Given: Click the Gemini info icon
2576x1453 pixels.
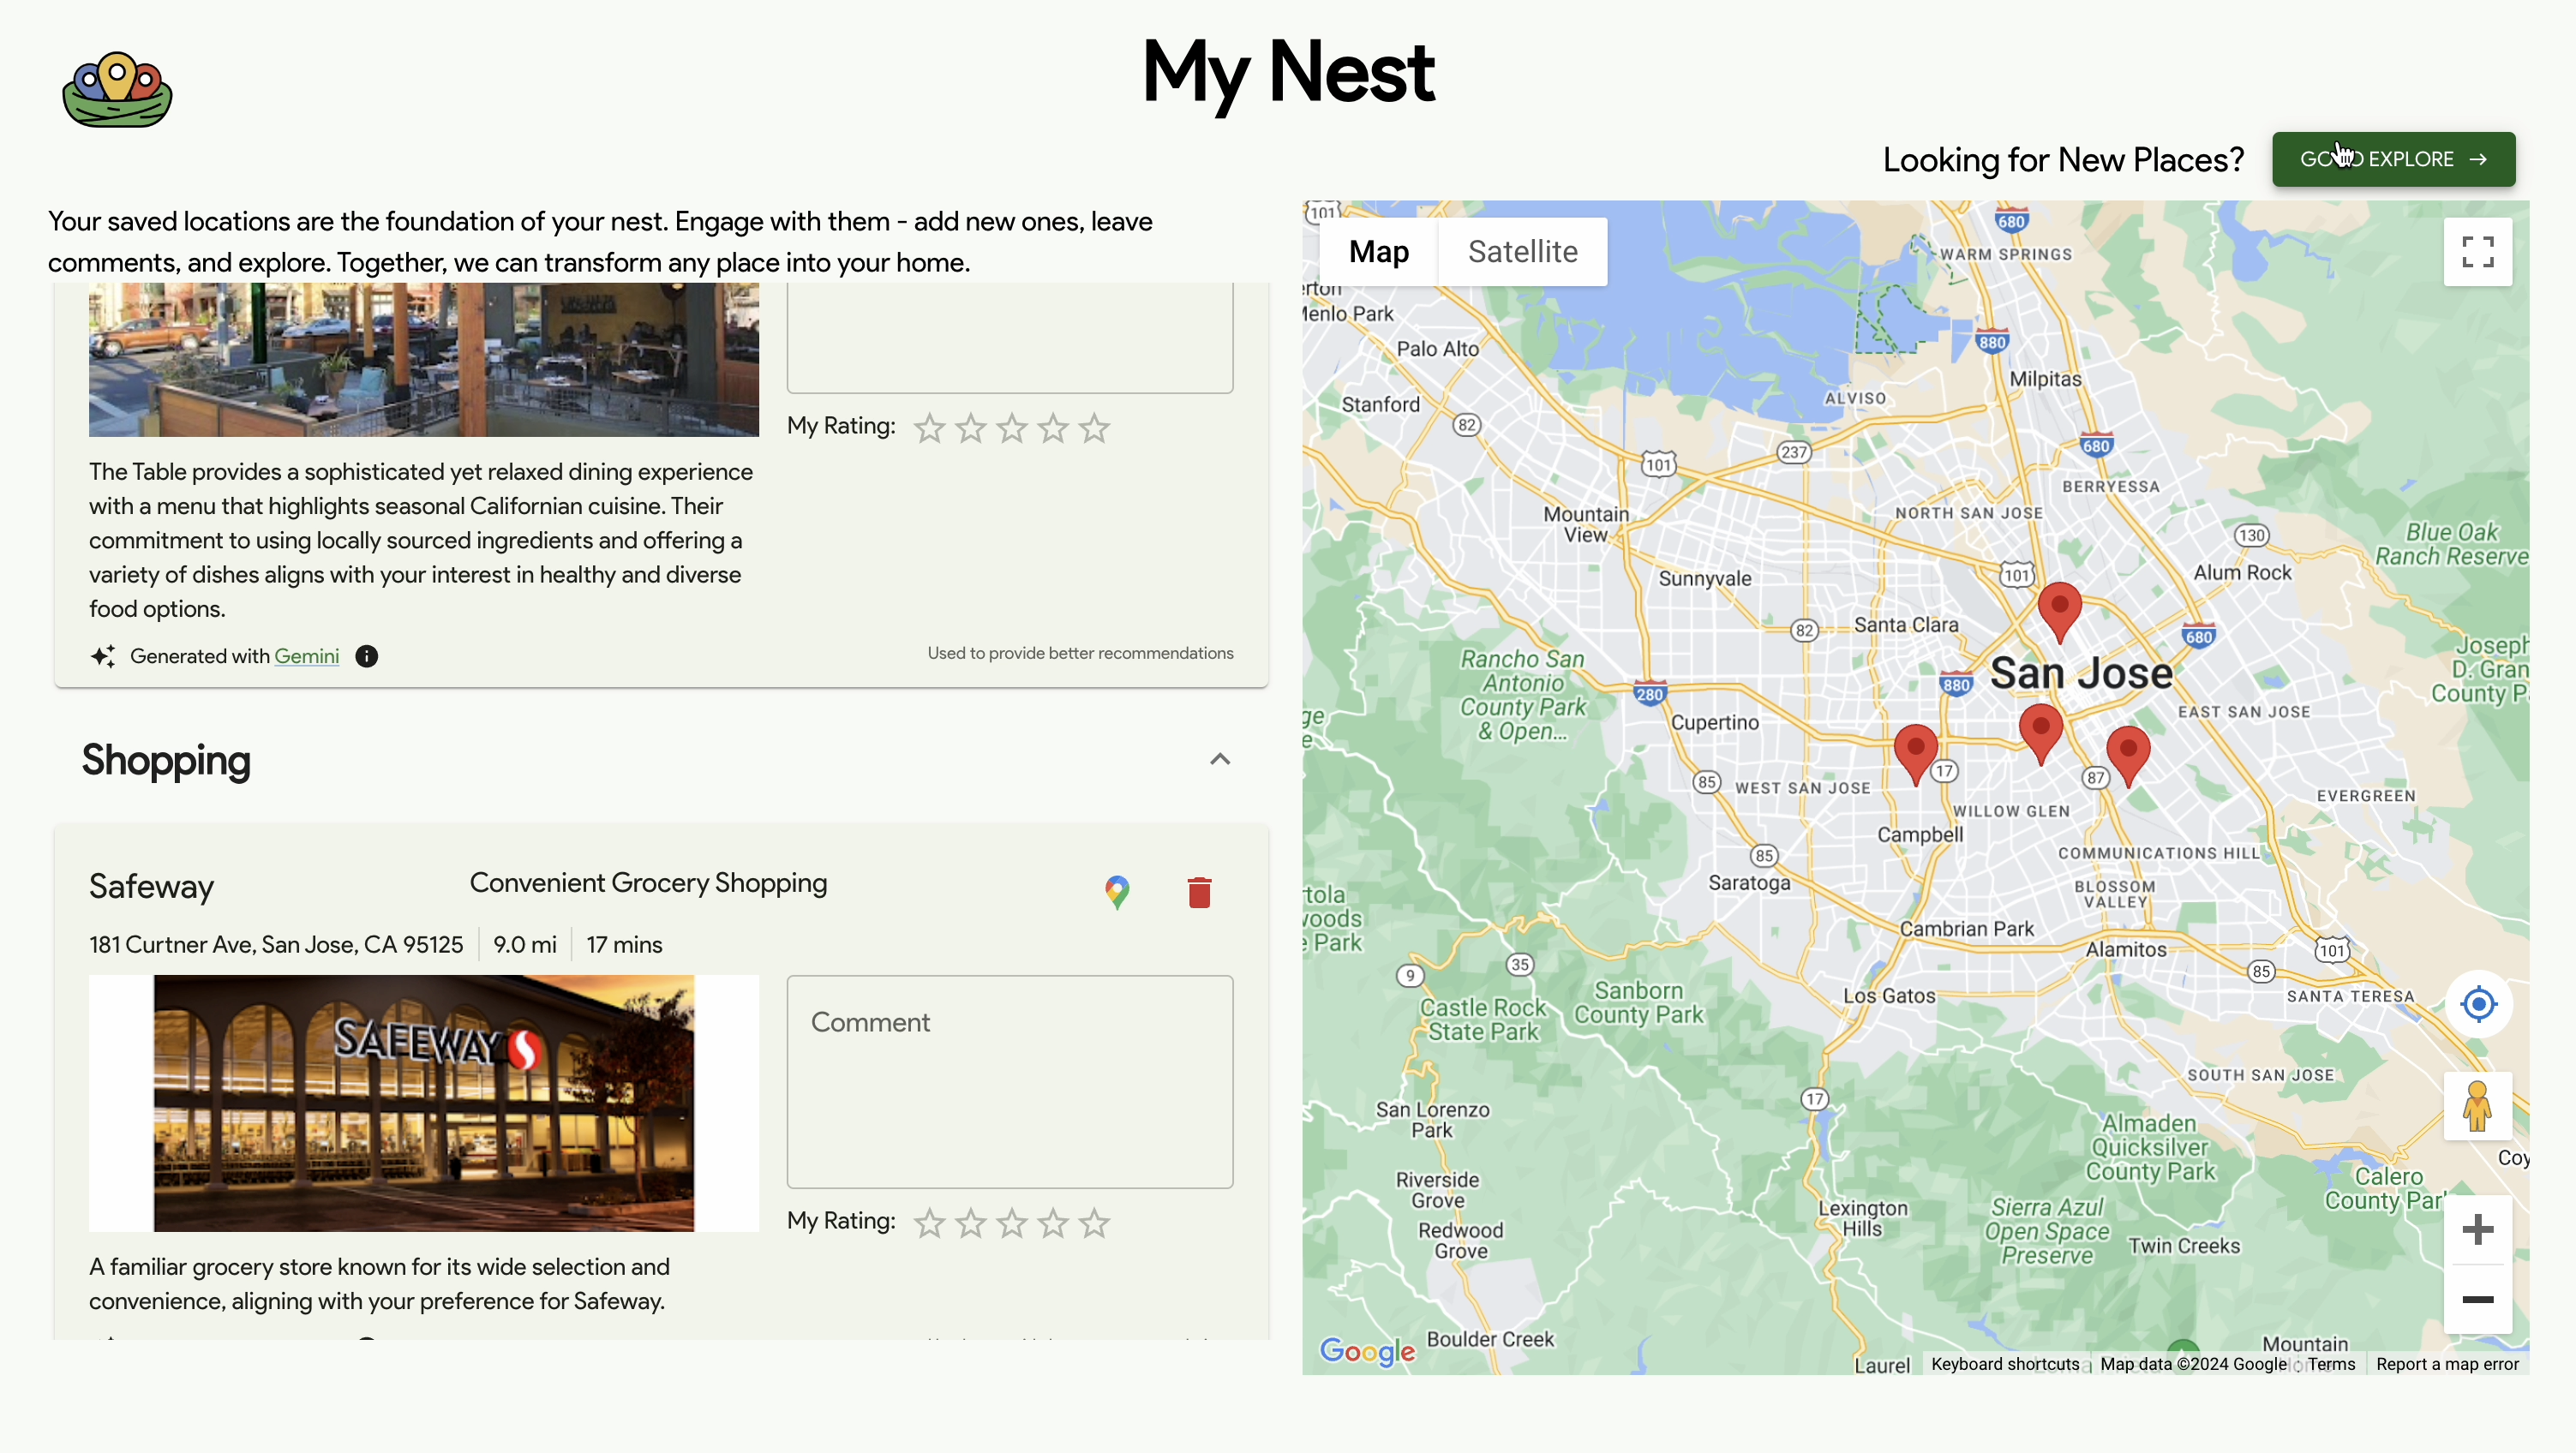Looking at the screenshot, I should point(367,656).
